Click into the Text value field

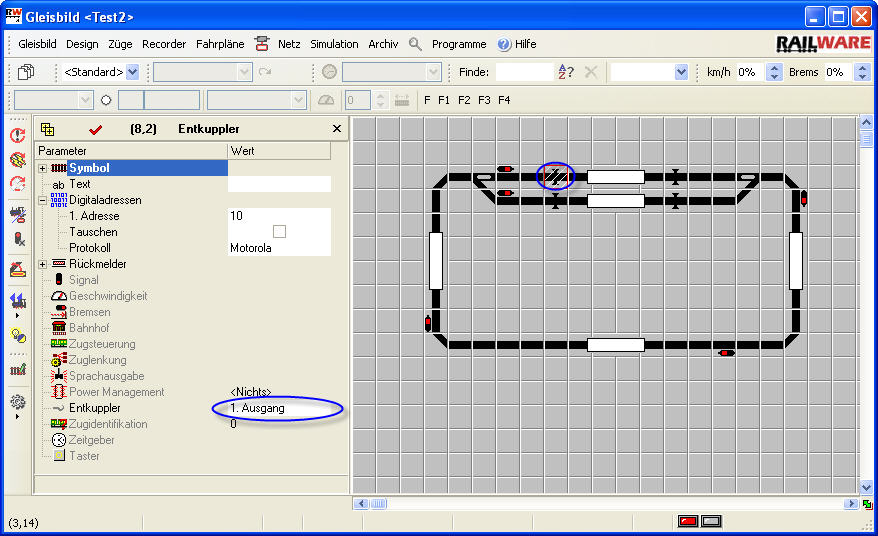279,184
